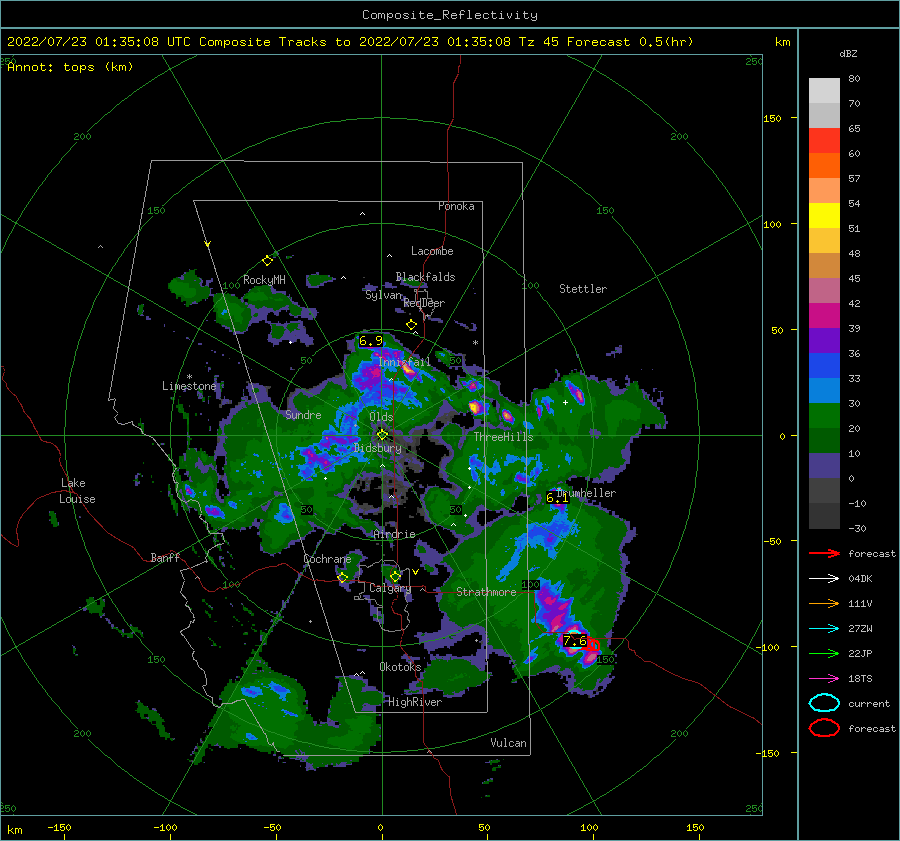The height and width of the screenshot is (841, 900).
Task: Click the red forecast arrow in legend
Action: click(824, 553)
